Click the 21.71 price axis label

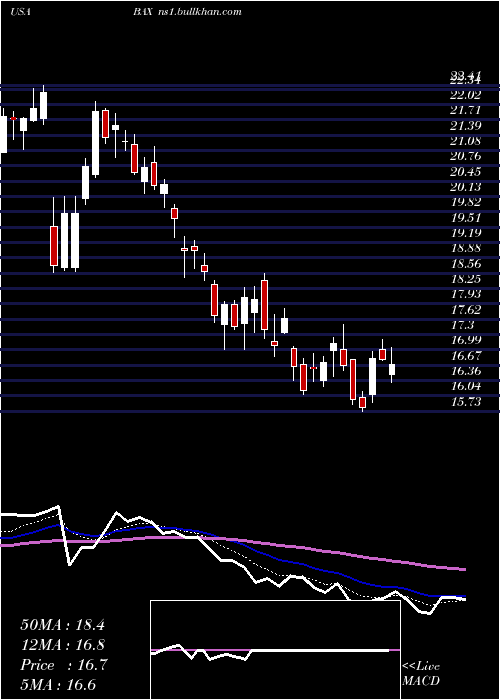tap(465, 110)
